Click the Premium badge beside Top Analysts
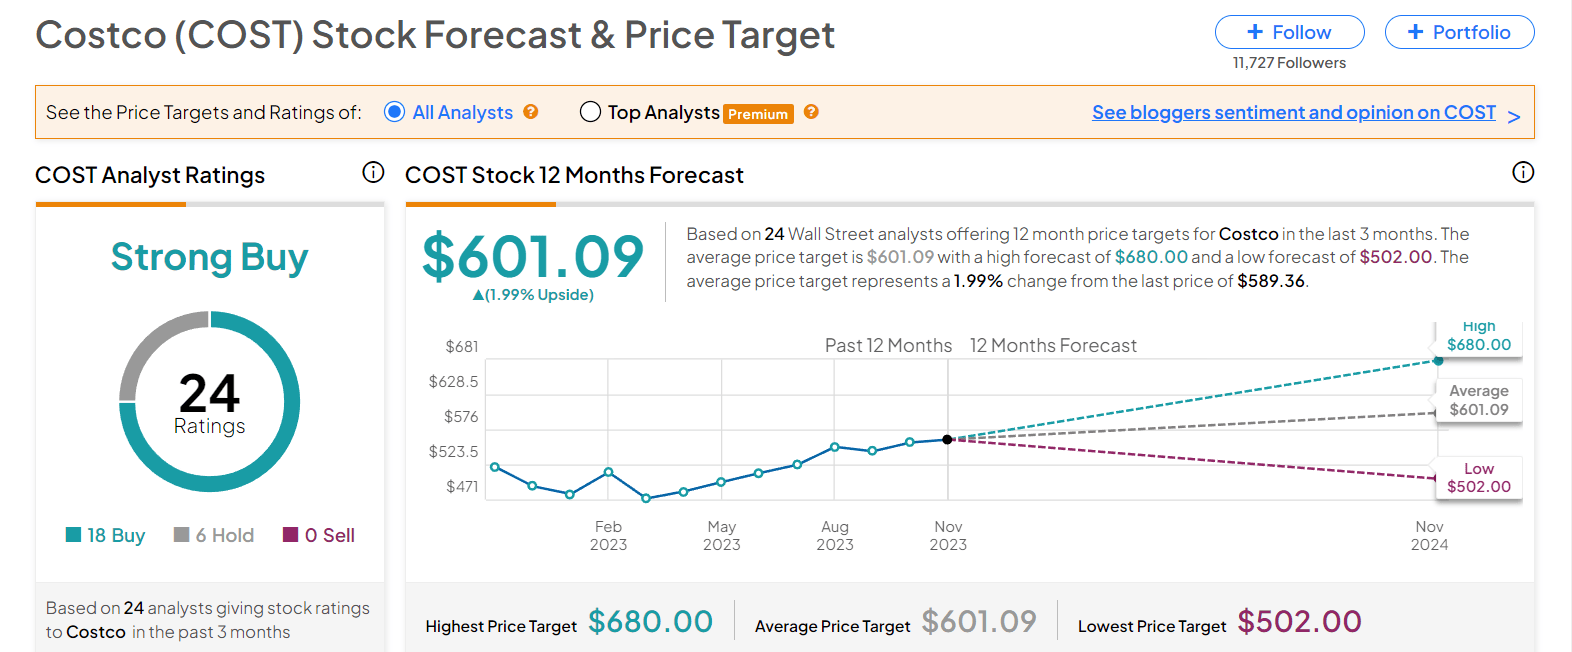The height and width of the screenshot is (652, 1572). coord(758,114)
